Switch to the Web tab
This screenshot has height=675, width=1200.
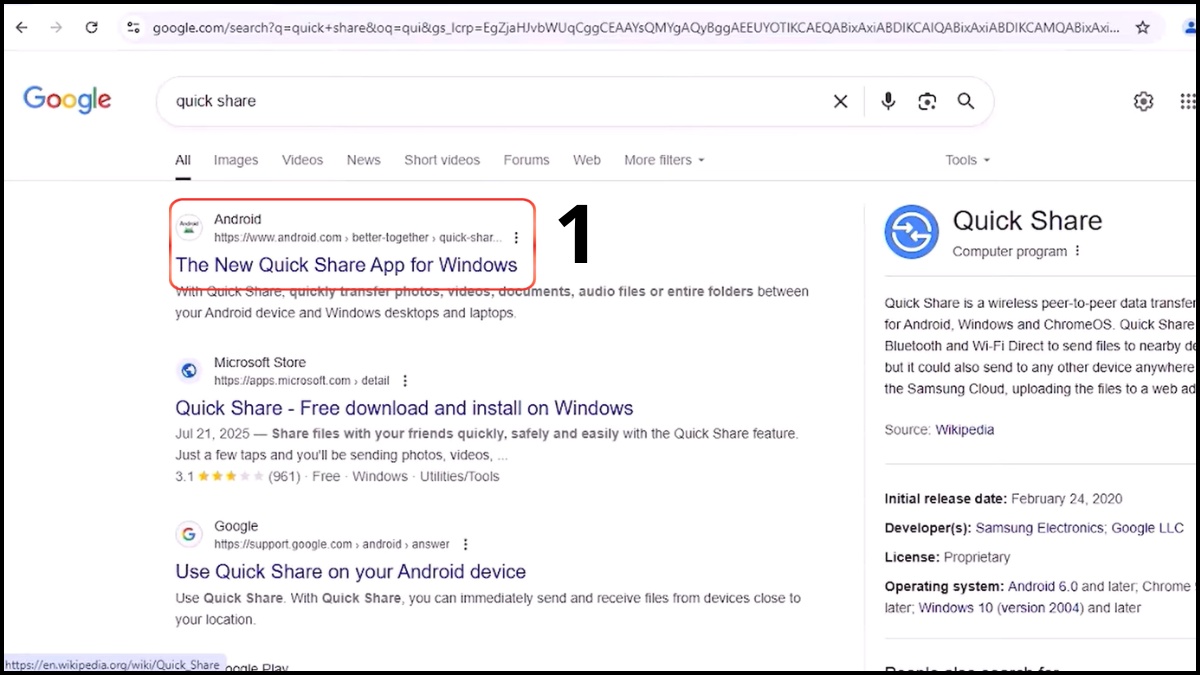587,160
